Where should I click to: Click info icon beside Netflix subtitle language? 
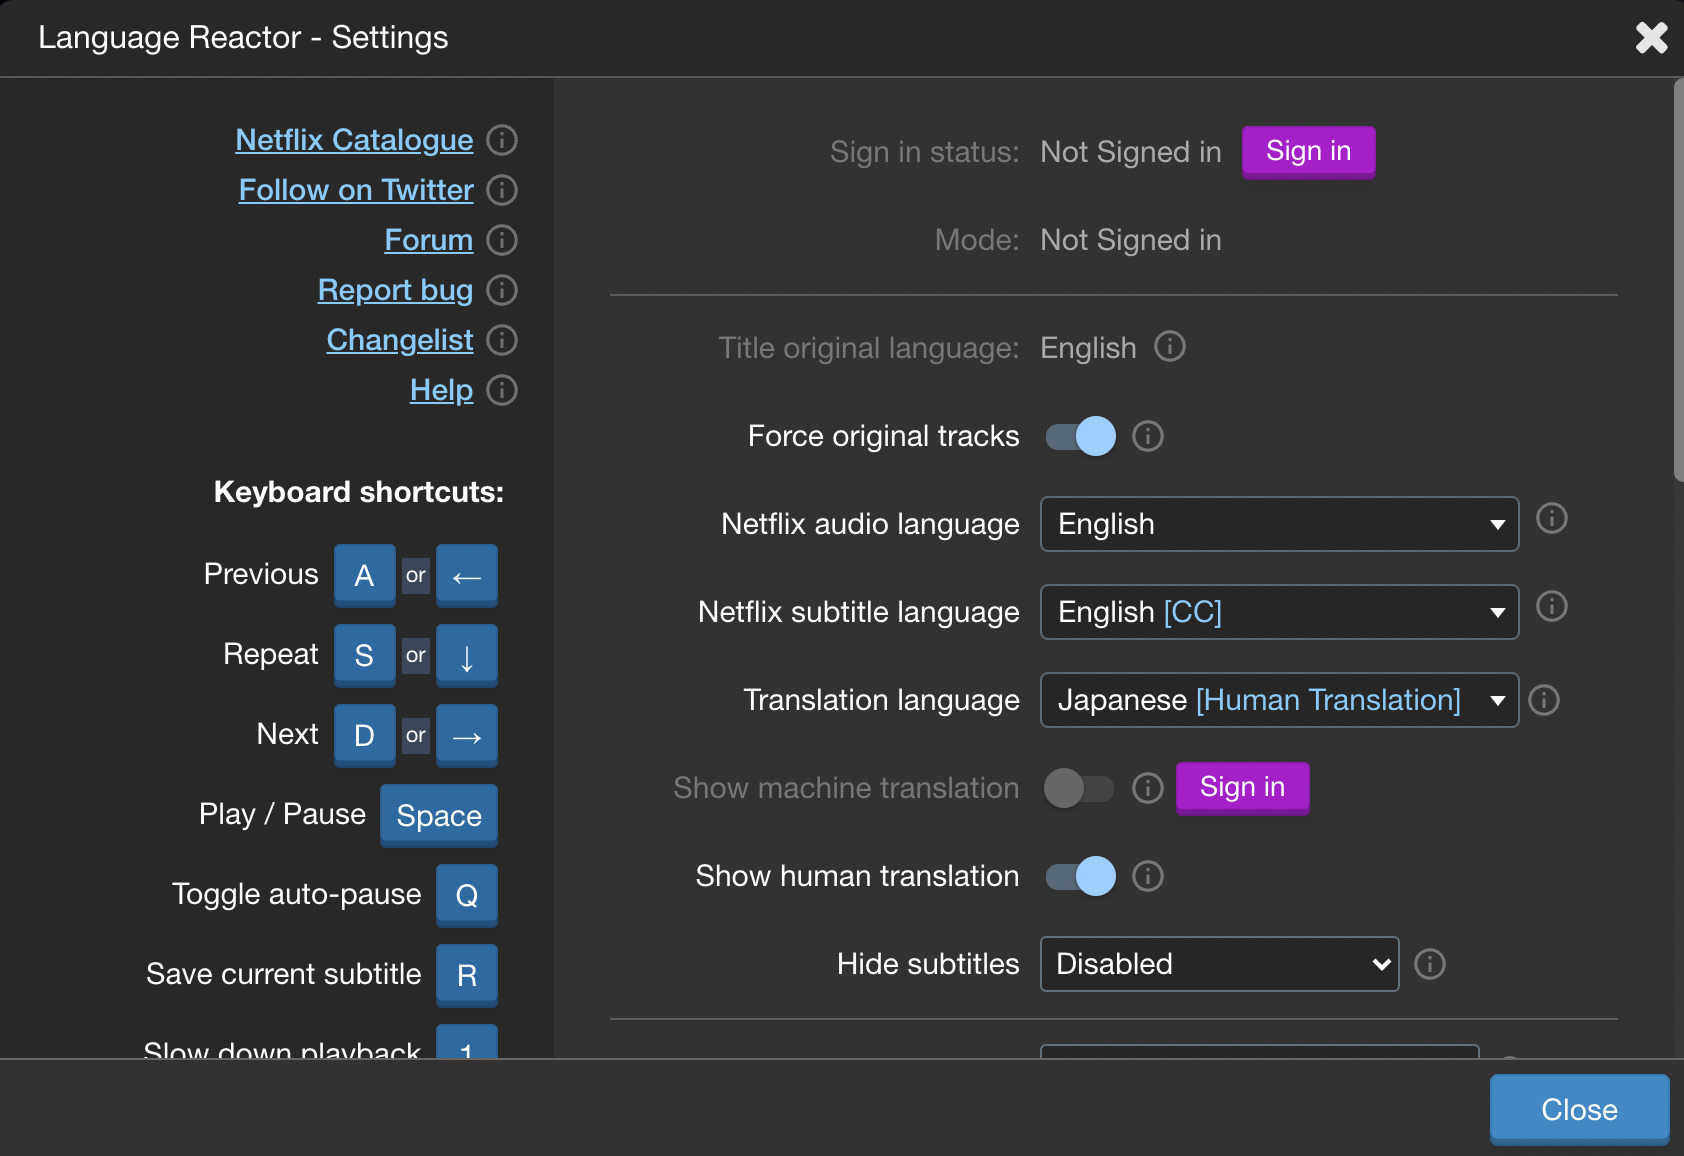click(1552, 606)
